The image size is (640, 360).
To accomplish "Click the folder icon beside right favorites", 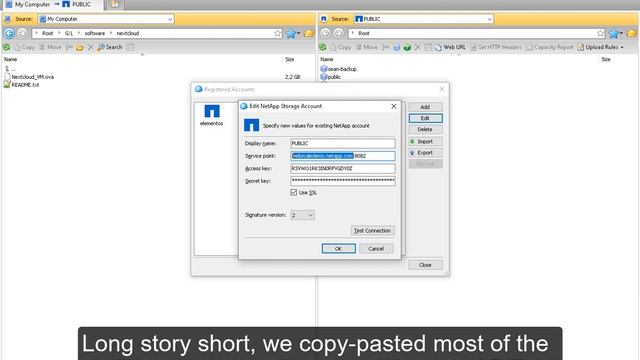I will (x=632, y=33).
